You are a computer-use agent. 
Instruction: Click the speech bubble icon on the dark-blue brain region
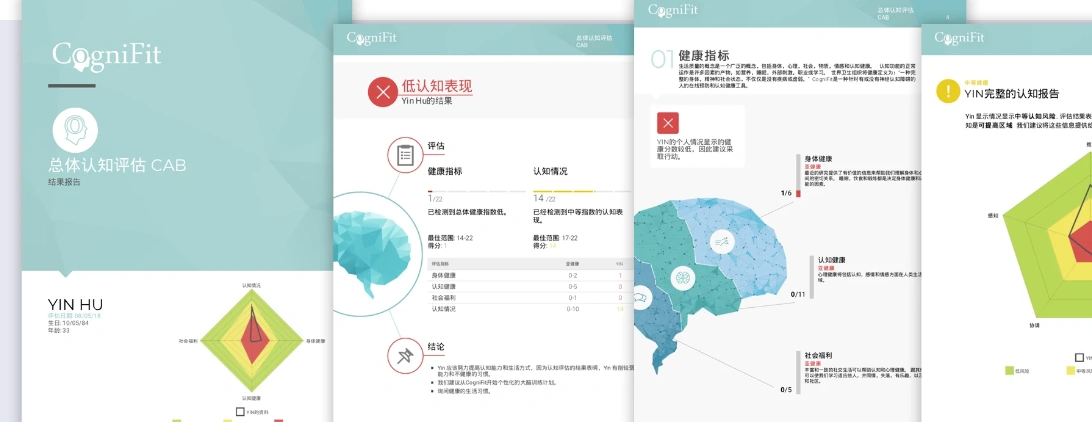point(641,297)
